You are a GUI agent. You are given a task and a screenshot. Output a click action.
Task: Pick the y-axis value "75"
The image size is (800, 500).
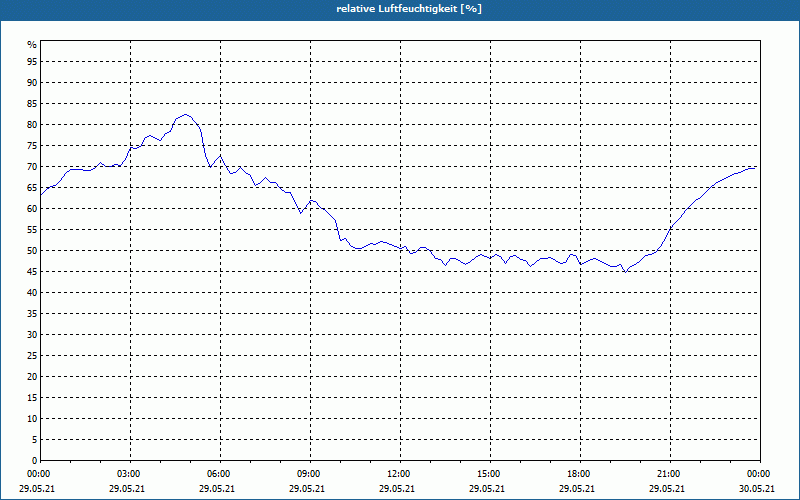(32, 145)
